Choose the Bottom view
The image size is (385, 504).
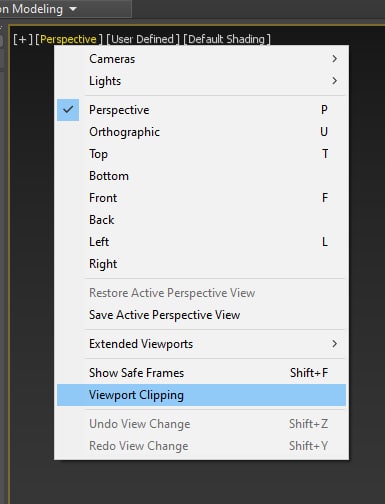coord(201,176)
